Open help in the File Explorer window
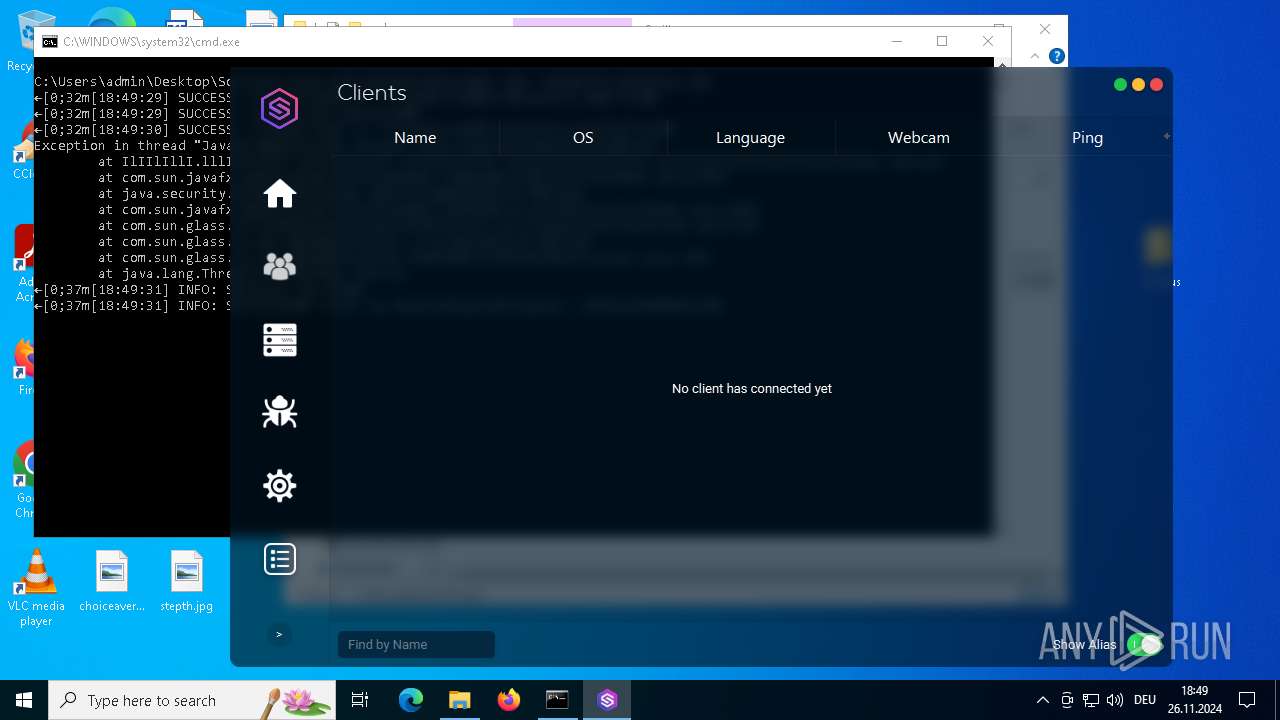This screenshot has width=1280, height=720. [x=1056, y=56]
